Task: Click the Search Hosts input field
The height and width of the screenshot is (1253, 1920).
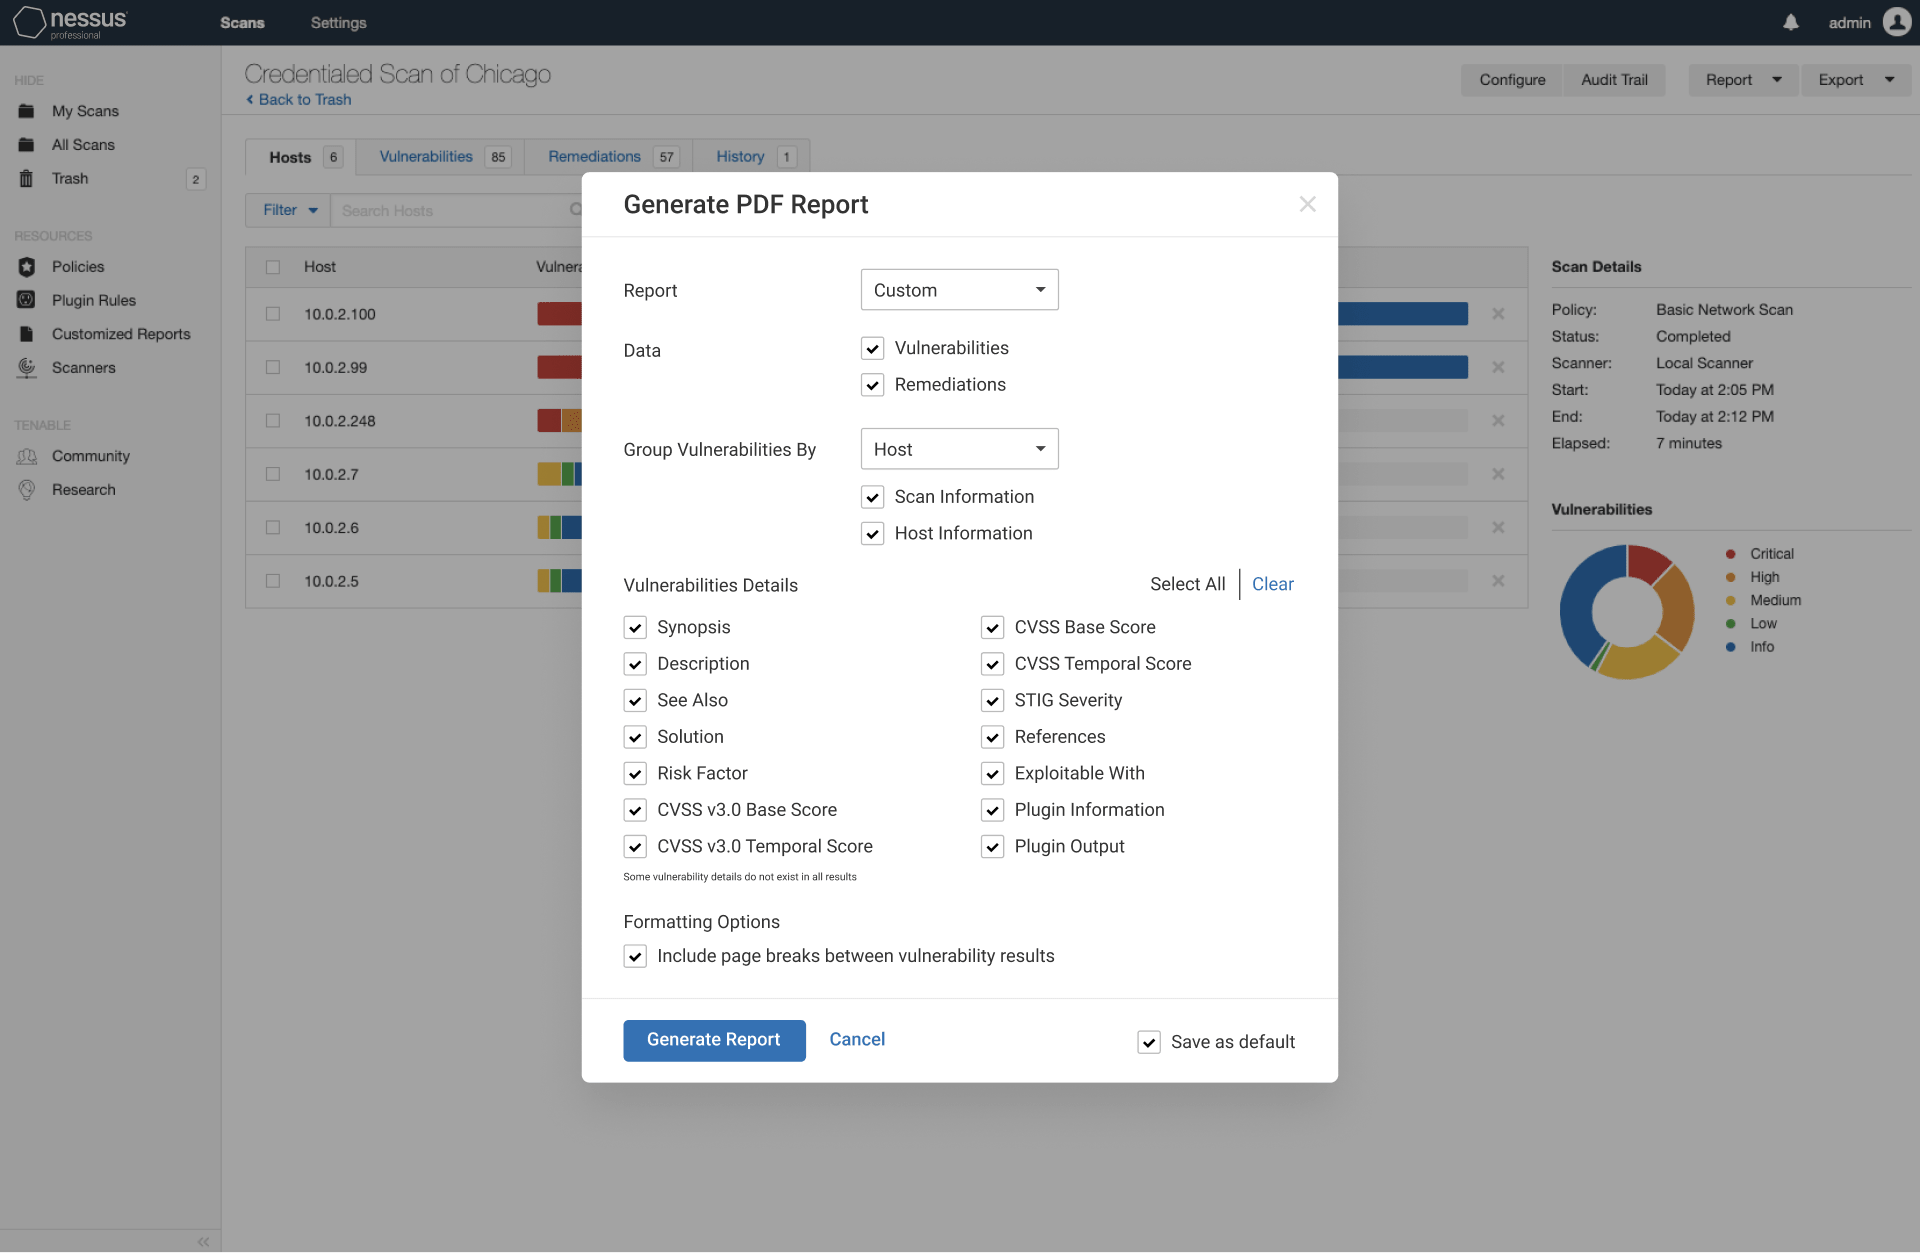Action: click(455, 210)
